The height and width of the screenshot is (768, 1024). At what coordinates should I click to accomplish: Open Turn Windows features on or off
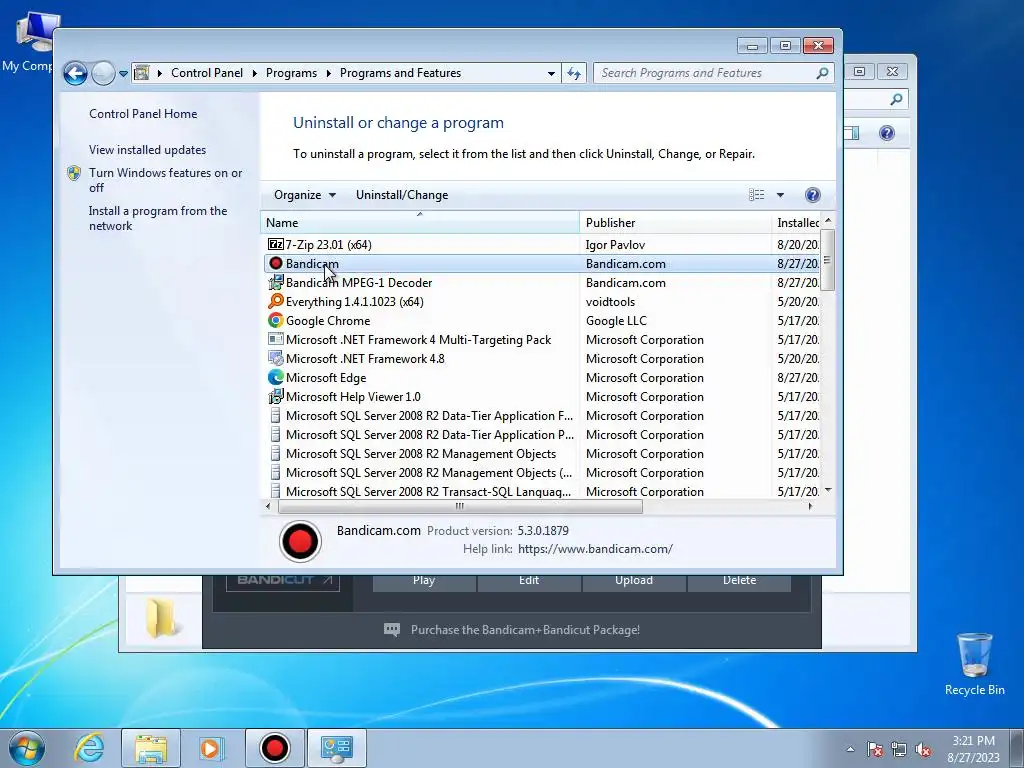click(x=165, y=180)
